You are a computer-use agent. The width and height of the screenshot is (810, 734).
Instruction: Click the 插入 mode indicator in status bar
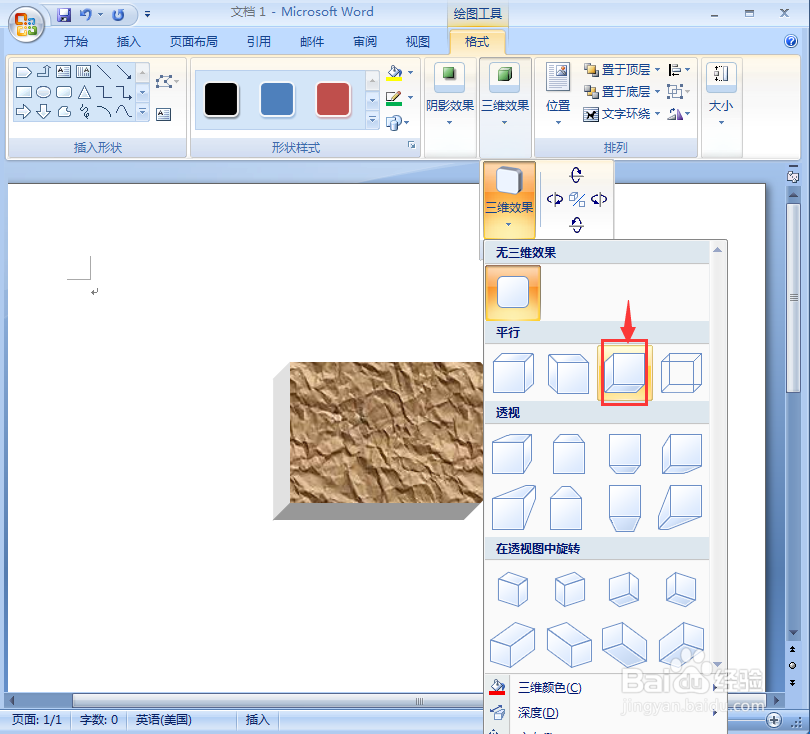tap(257, 720)
